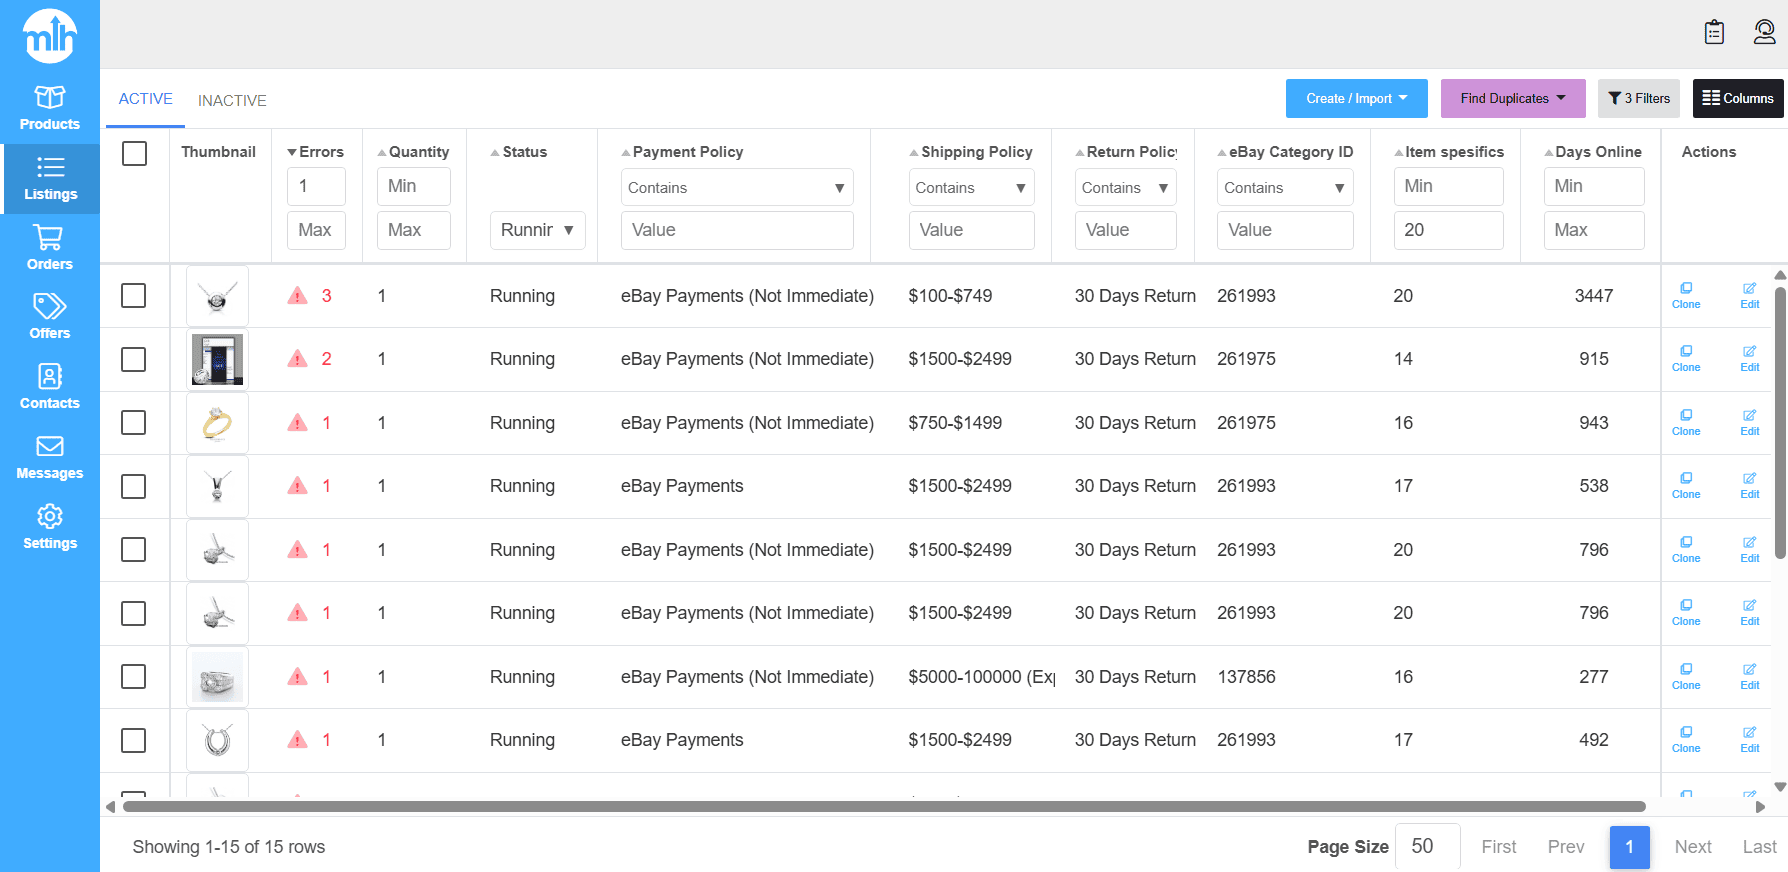Edit the listing with 3447 days online

(1750, 296)
